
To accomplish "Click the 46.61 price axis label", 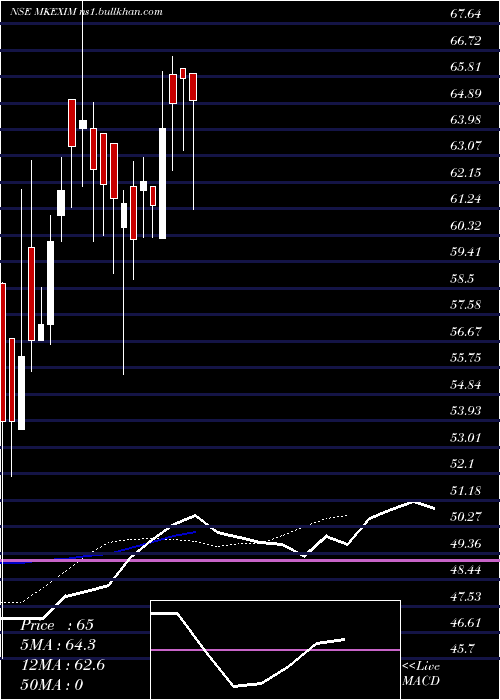I will (466, 622).
